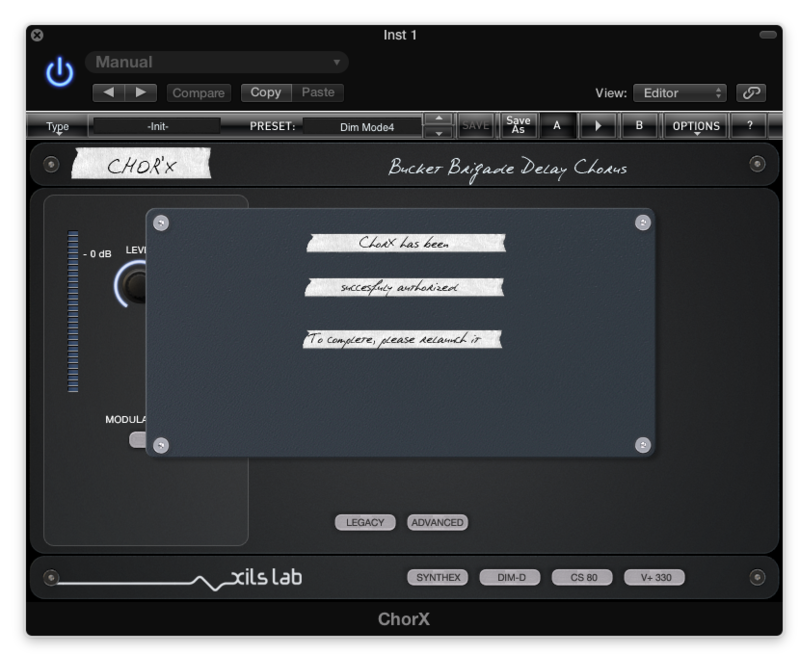Switch to the LEGACY view

(x=365, y=522)
